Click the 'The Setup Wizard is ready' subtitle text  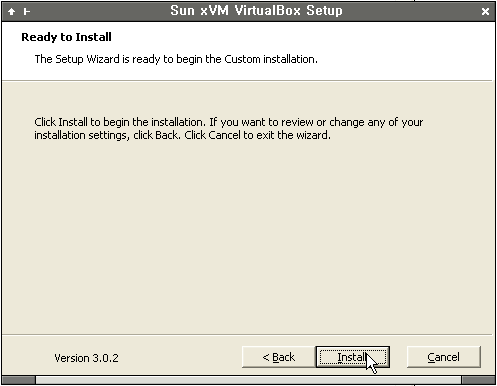(176, 59)
